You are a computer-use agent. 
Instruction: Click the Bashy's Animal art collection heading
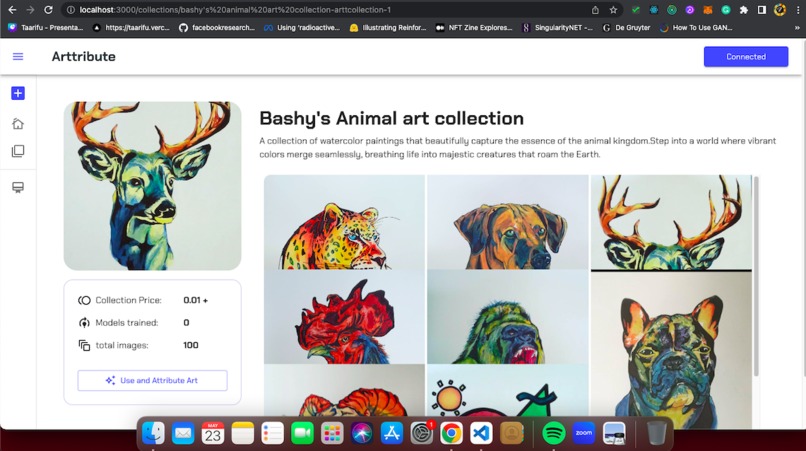[391, 118]
